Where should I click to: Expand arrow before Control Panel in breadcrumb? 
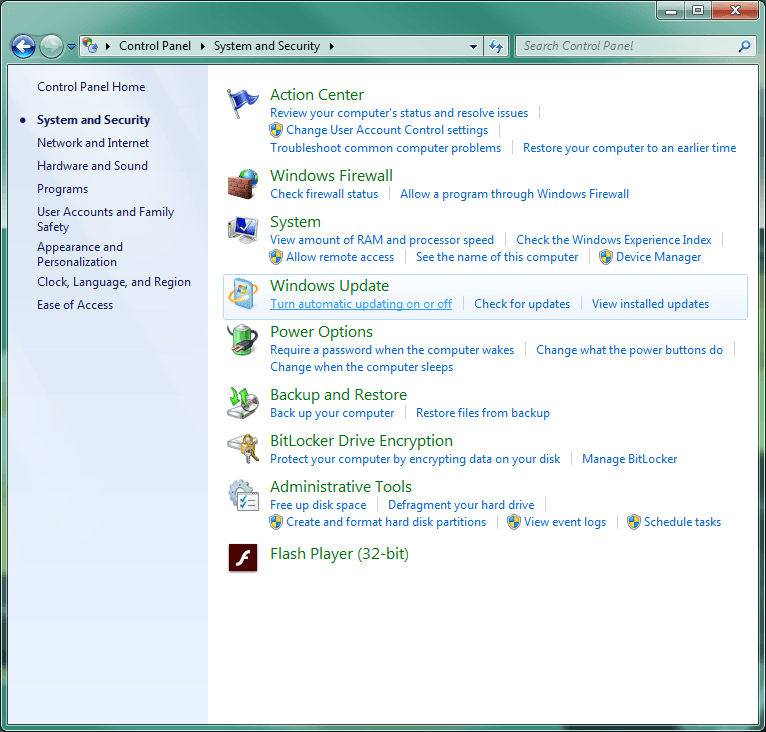click(108, 46)
